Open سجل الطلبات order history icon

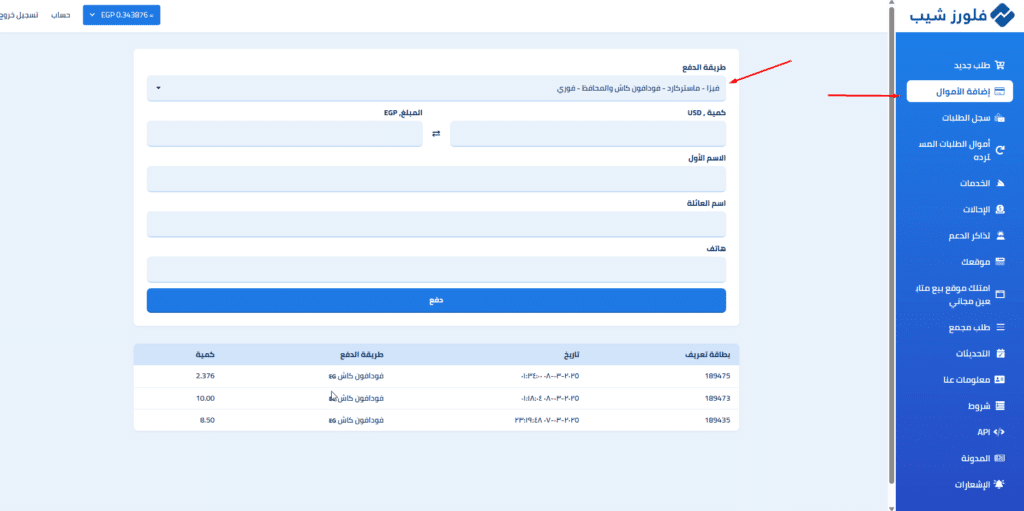pyautogui.click(x=1000, y=118)
